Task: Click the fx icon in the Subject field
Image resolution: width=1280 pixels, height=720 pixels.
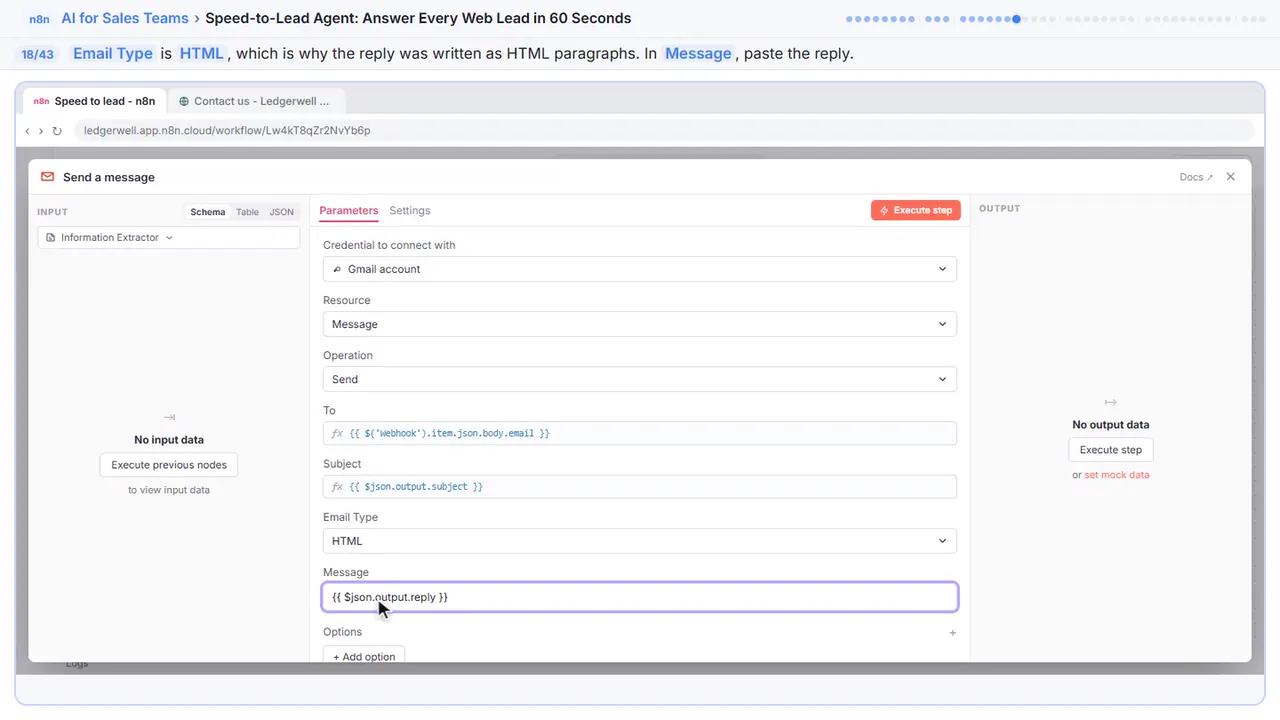Action: click(337, 486)
